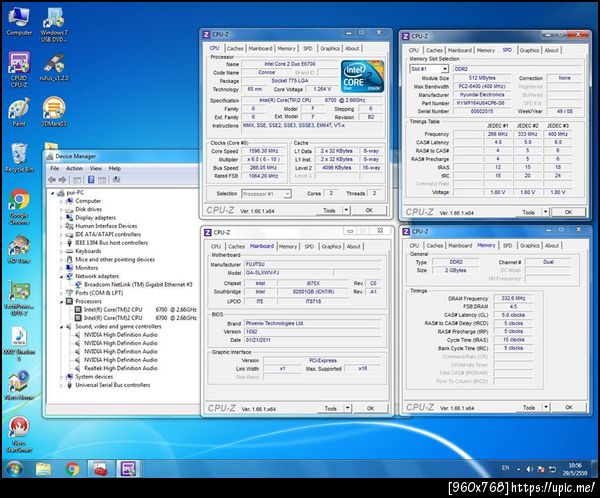Screen dimensions: 600x498
Task: Launch the CPUID CPU-Z desktop shortcut
Action: coord(19,69)
